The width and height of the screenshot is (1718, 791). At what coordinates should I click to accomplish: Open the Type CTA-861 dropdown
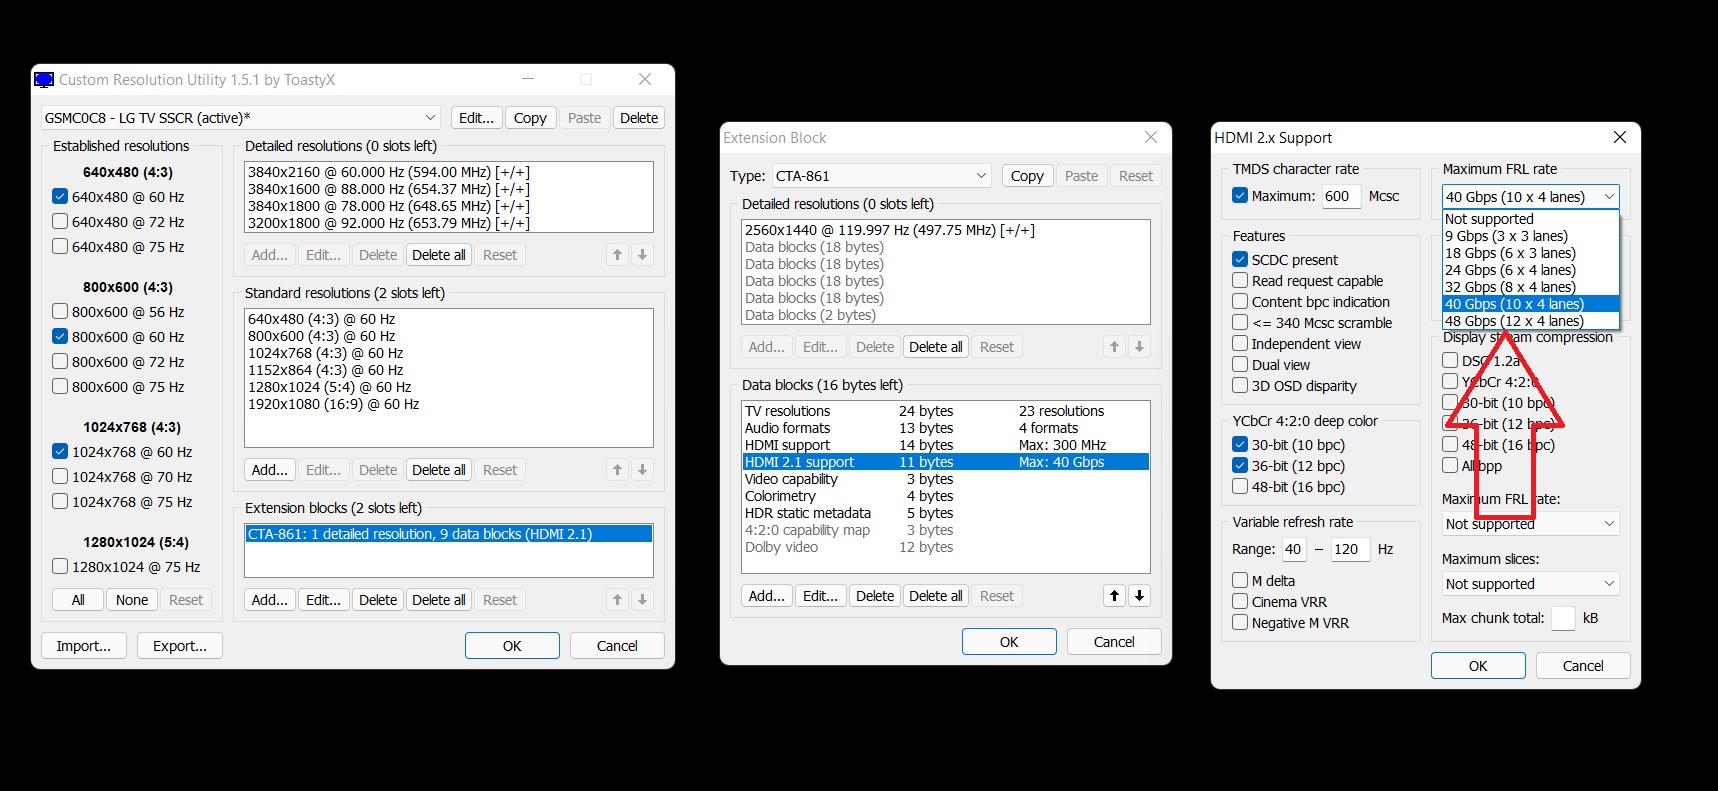[x=882, y=176]
